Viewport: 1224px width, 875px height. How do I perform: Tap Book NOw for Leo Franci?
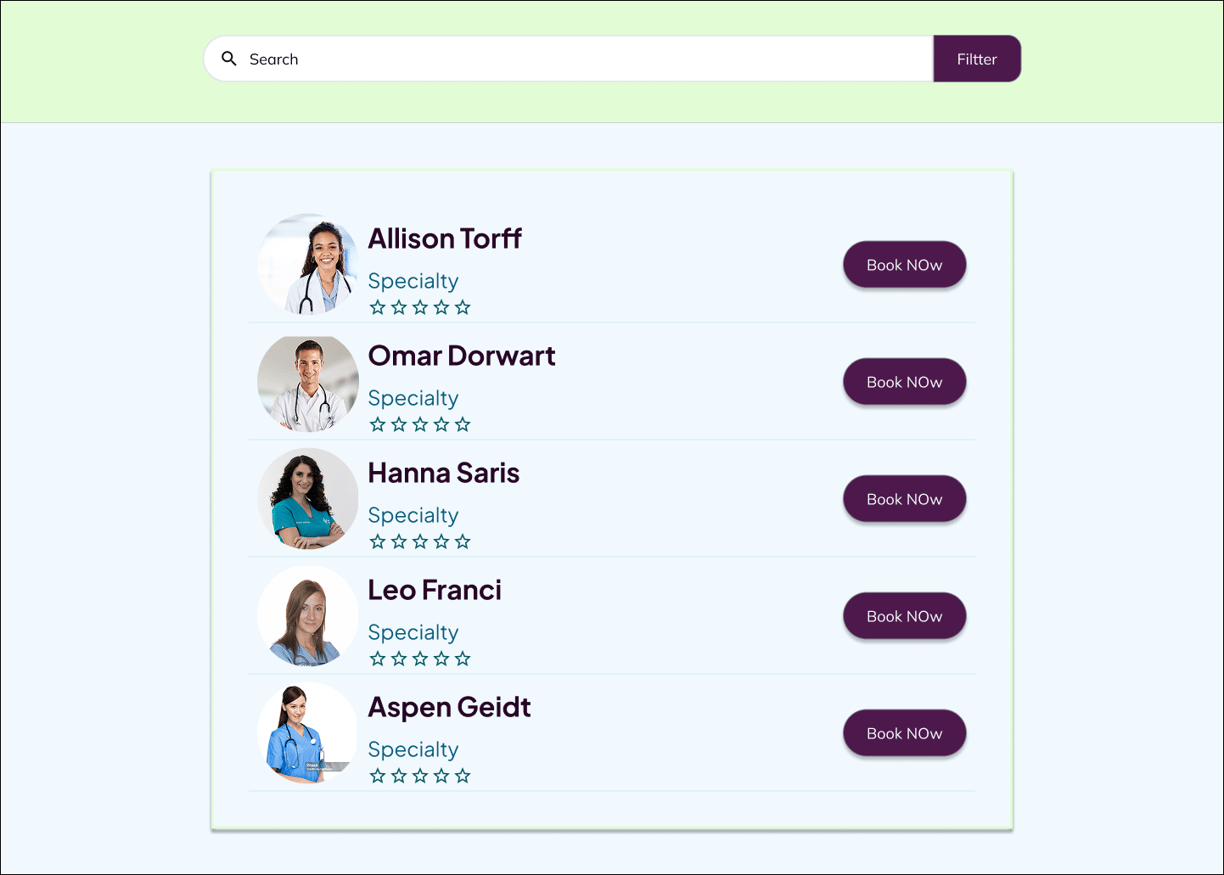pos(904,616)
